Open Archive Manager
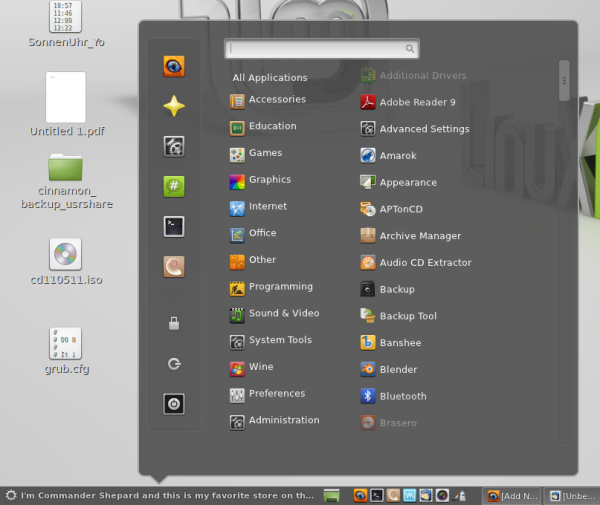600x505 pixels. click(411, 236)
